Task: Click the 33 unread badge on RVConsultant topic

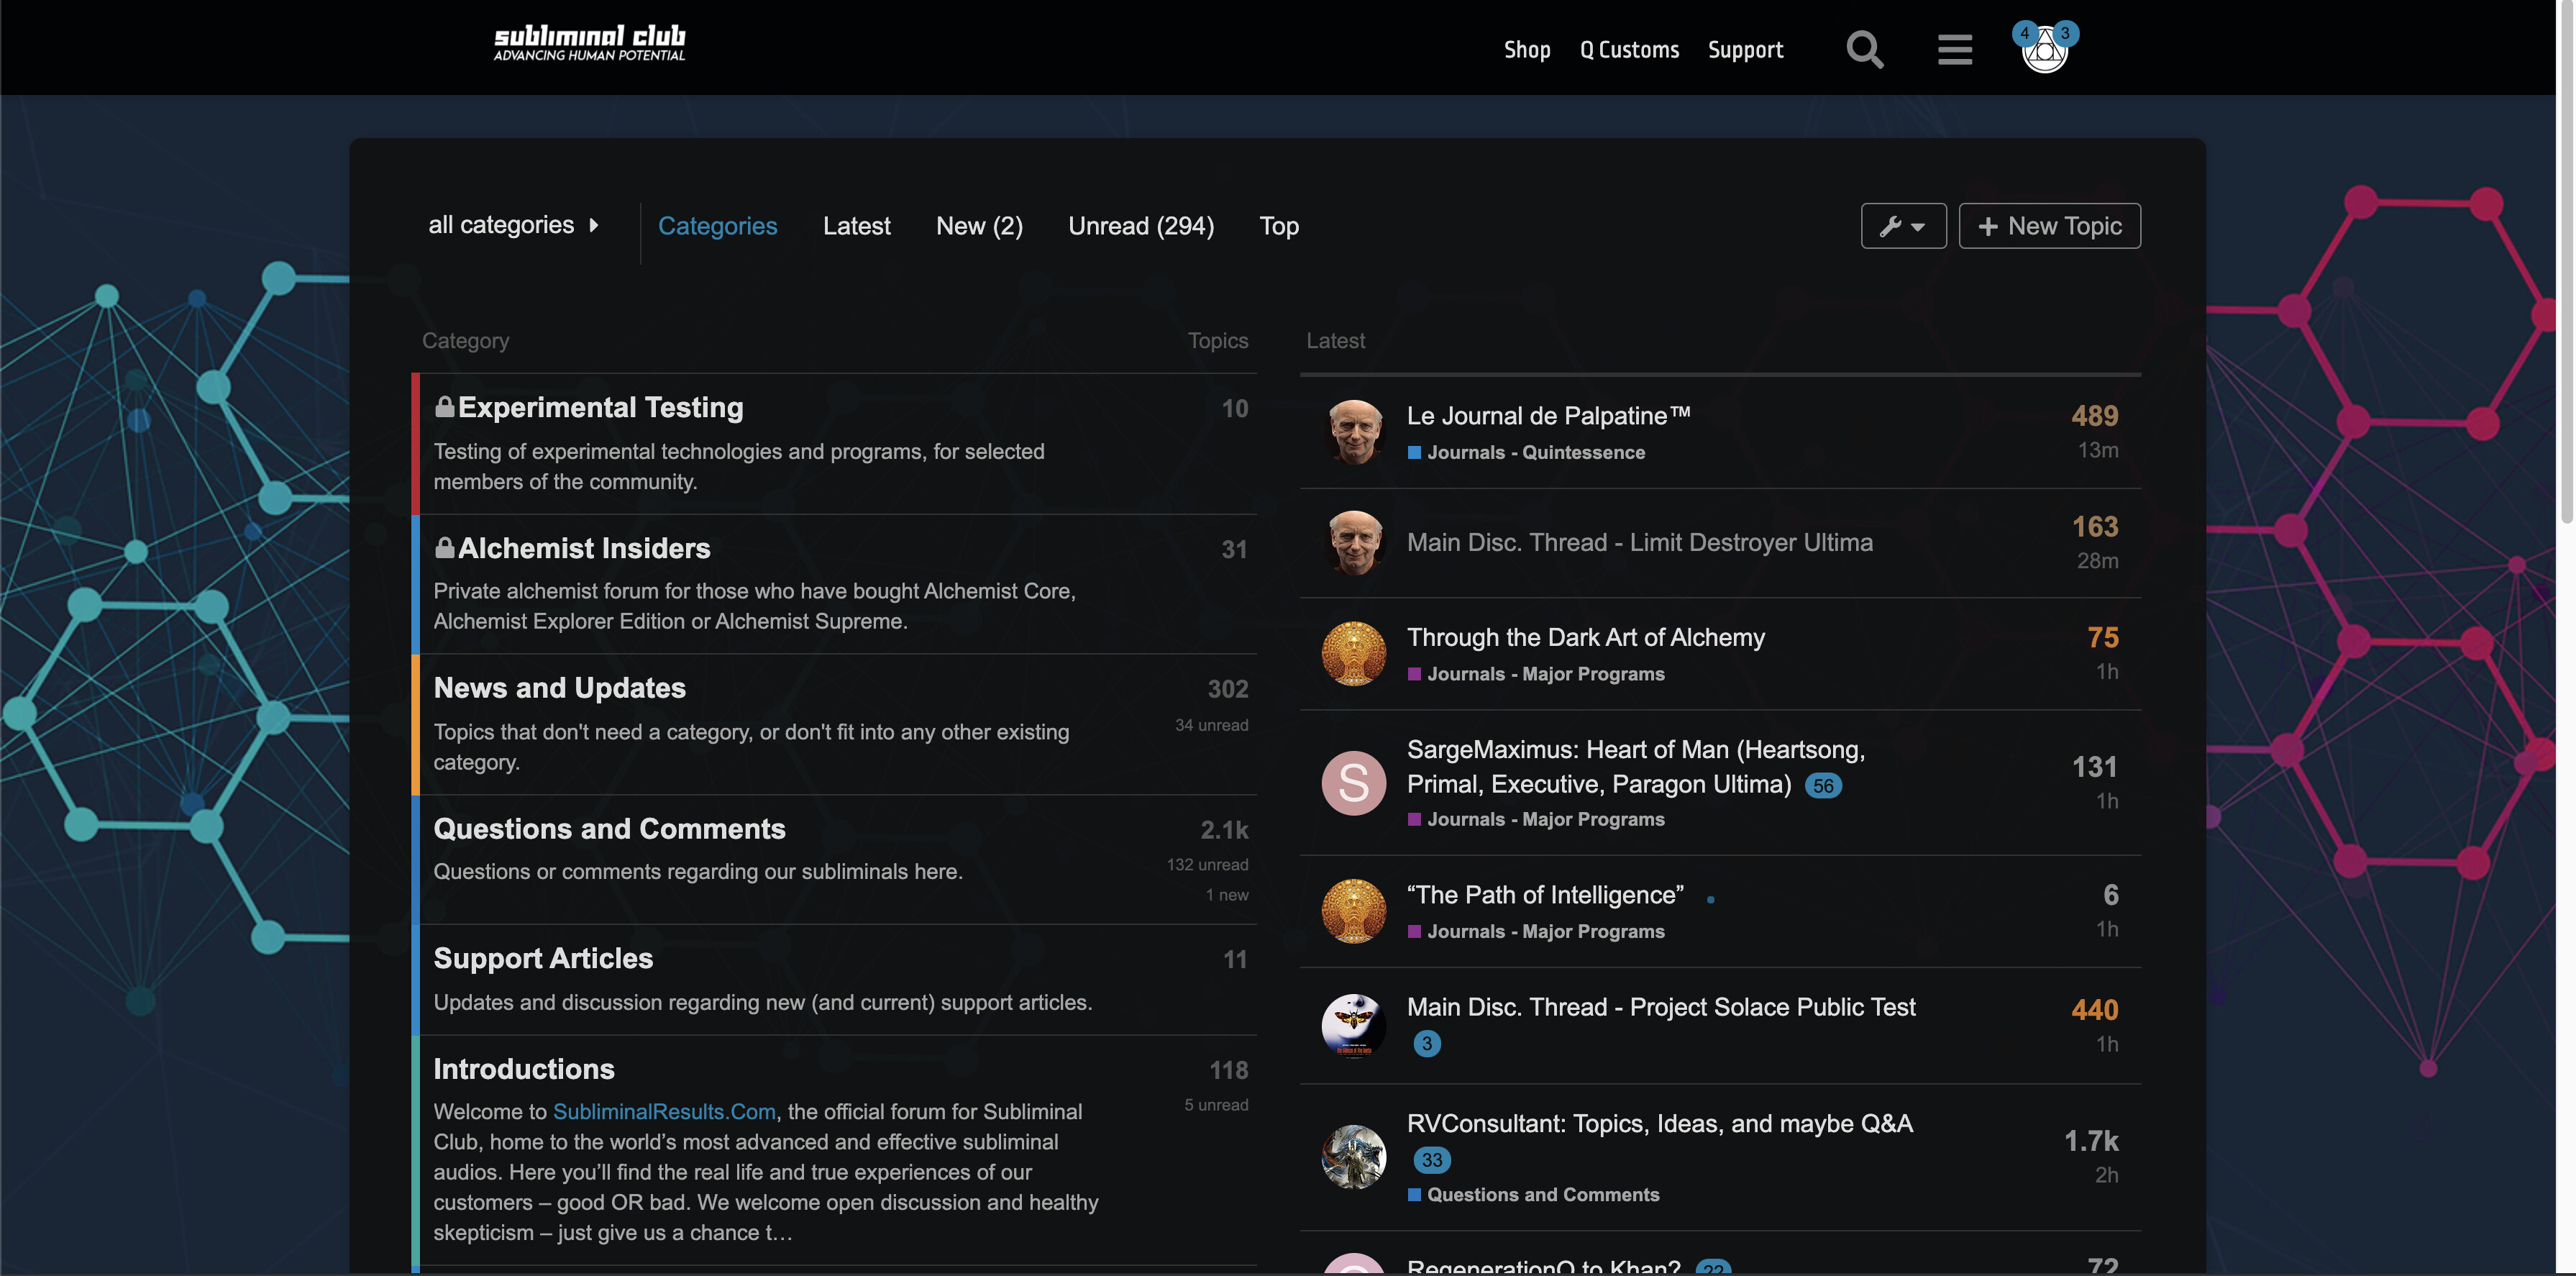Action: (x=1432, y=1160)
